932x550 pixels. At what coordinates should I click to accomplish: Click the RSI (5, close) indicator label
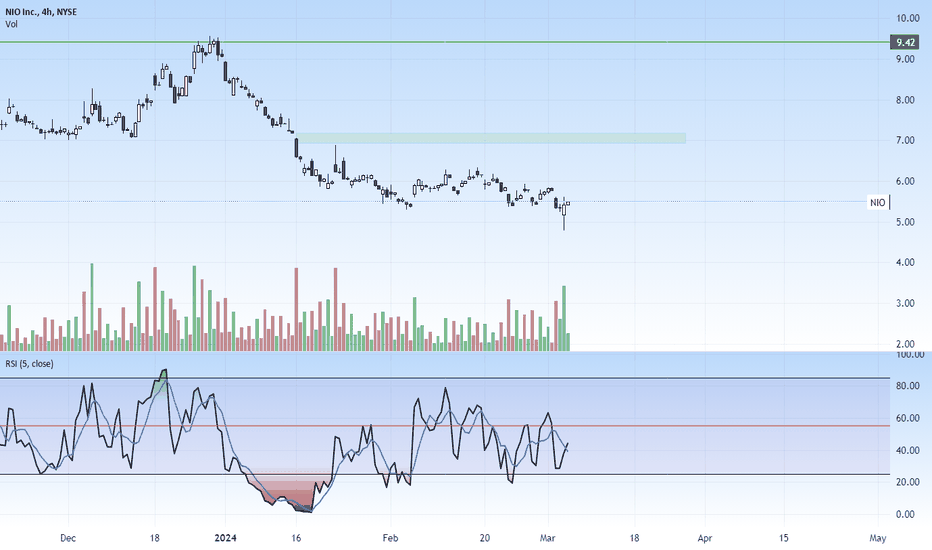click(x=29, y=363)
